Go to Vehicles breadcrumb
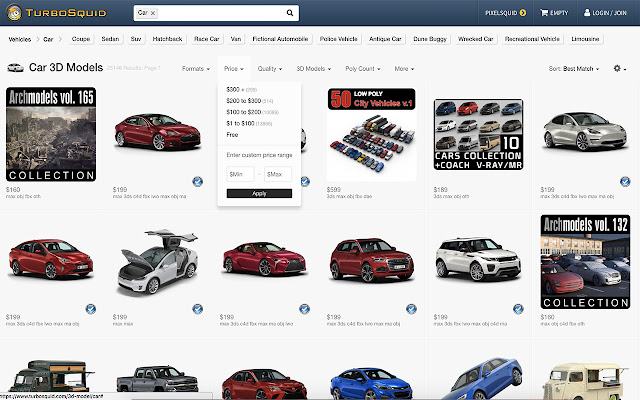This screenshot has width=640, height=400. coord(20,39)
